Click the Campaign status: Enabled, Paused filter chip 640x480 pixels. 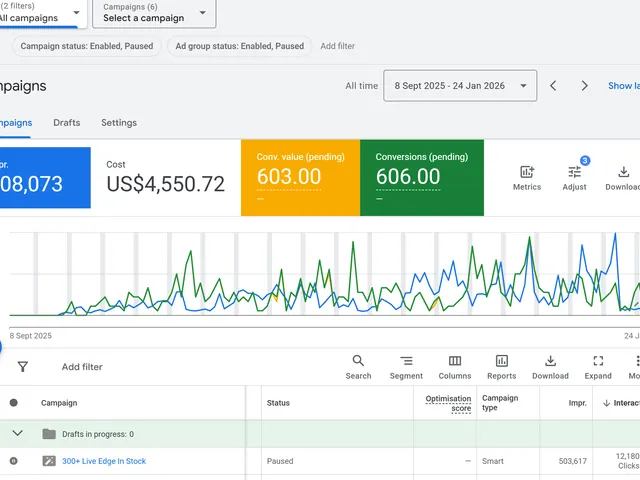click(87, 46)
